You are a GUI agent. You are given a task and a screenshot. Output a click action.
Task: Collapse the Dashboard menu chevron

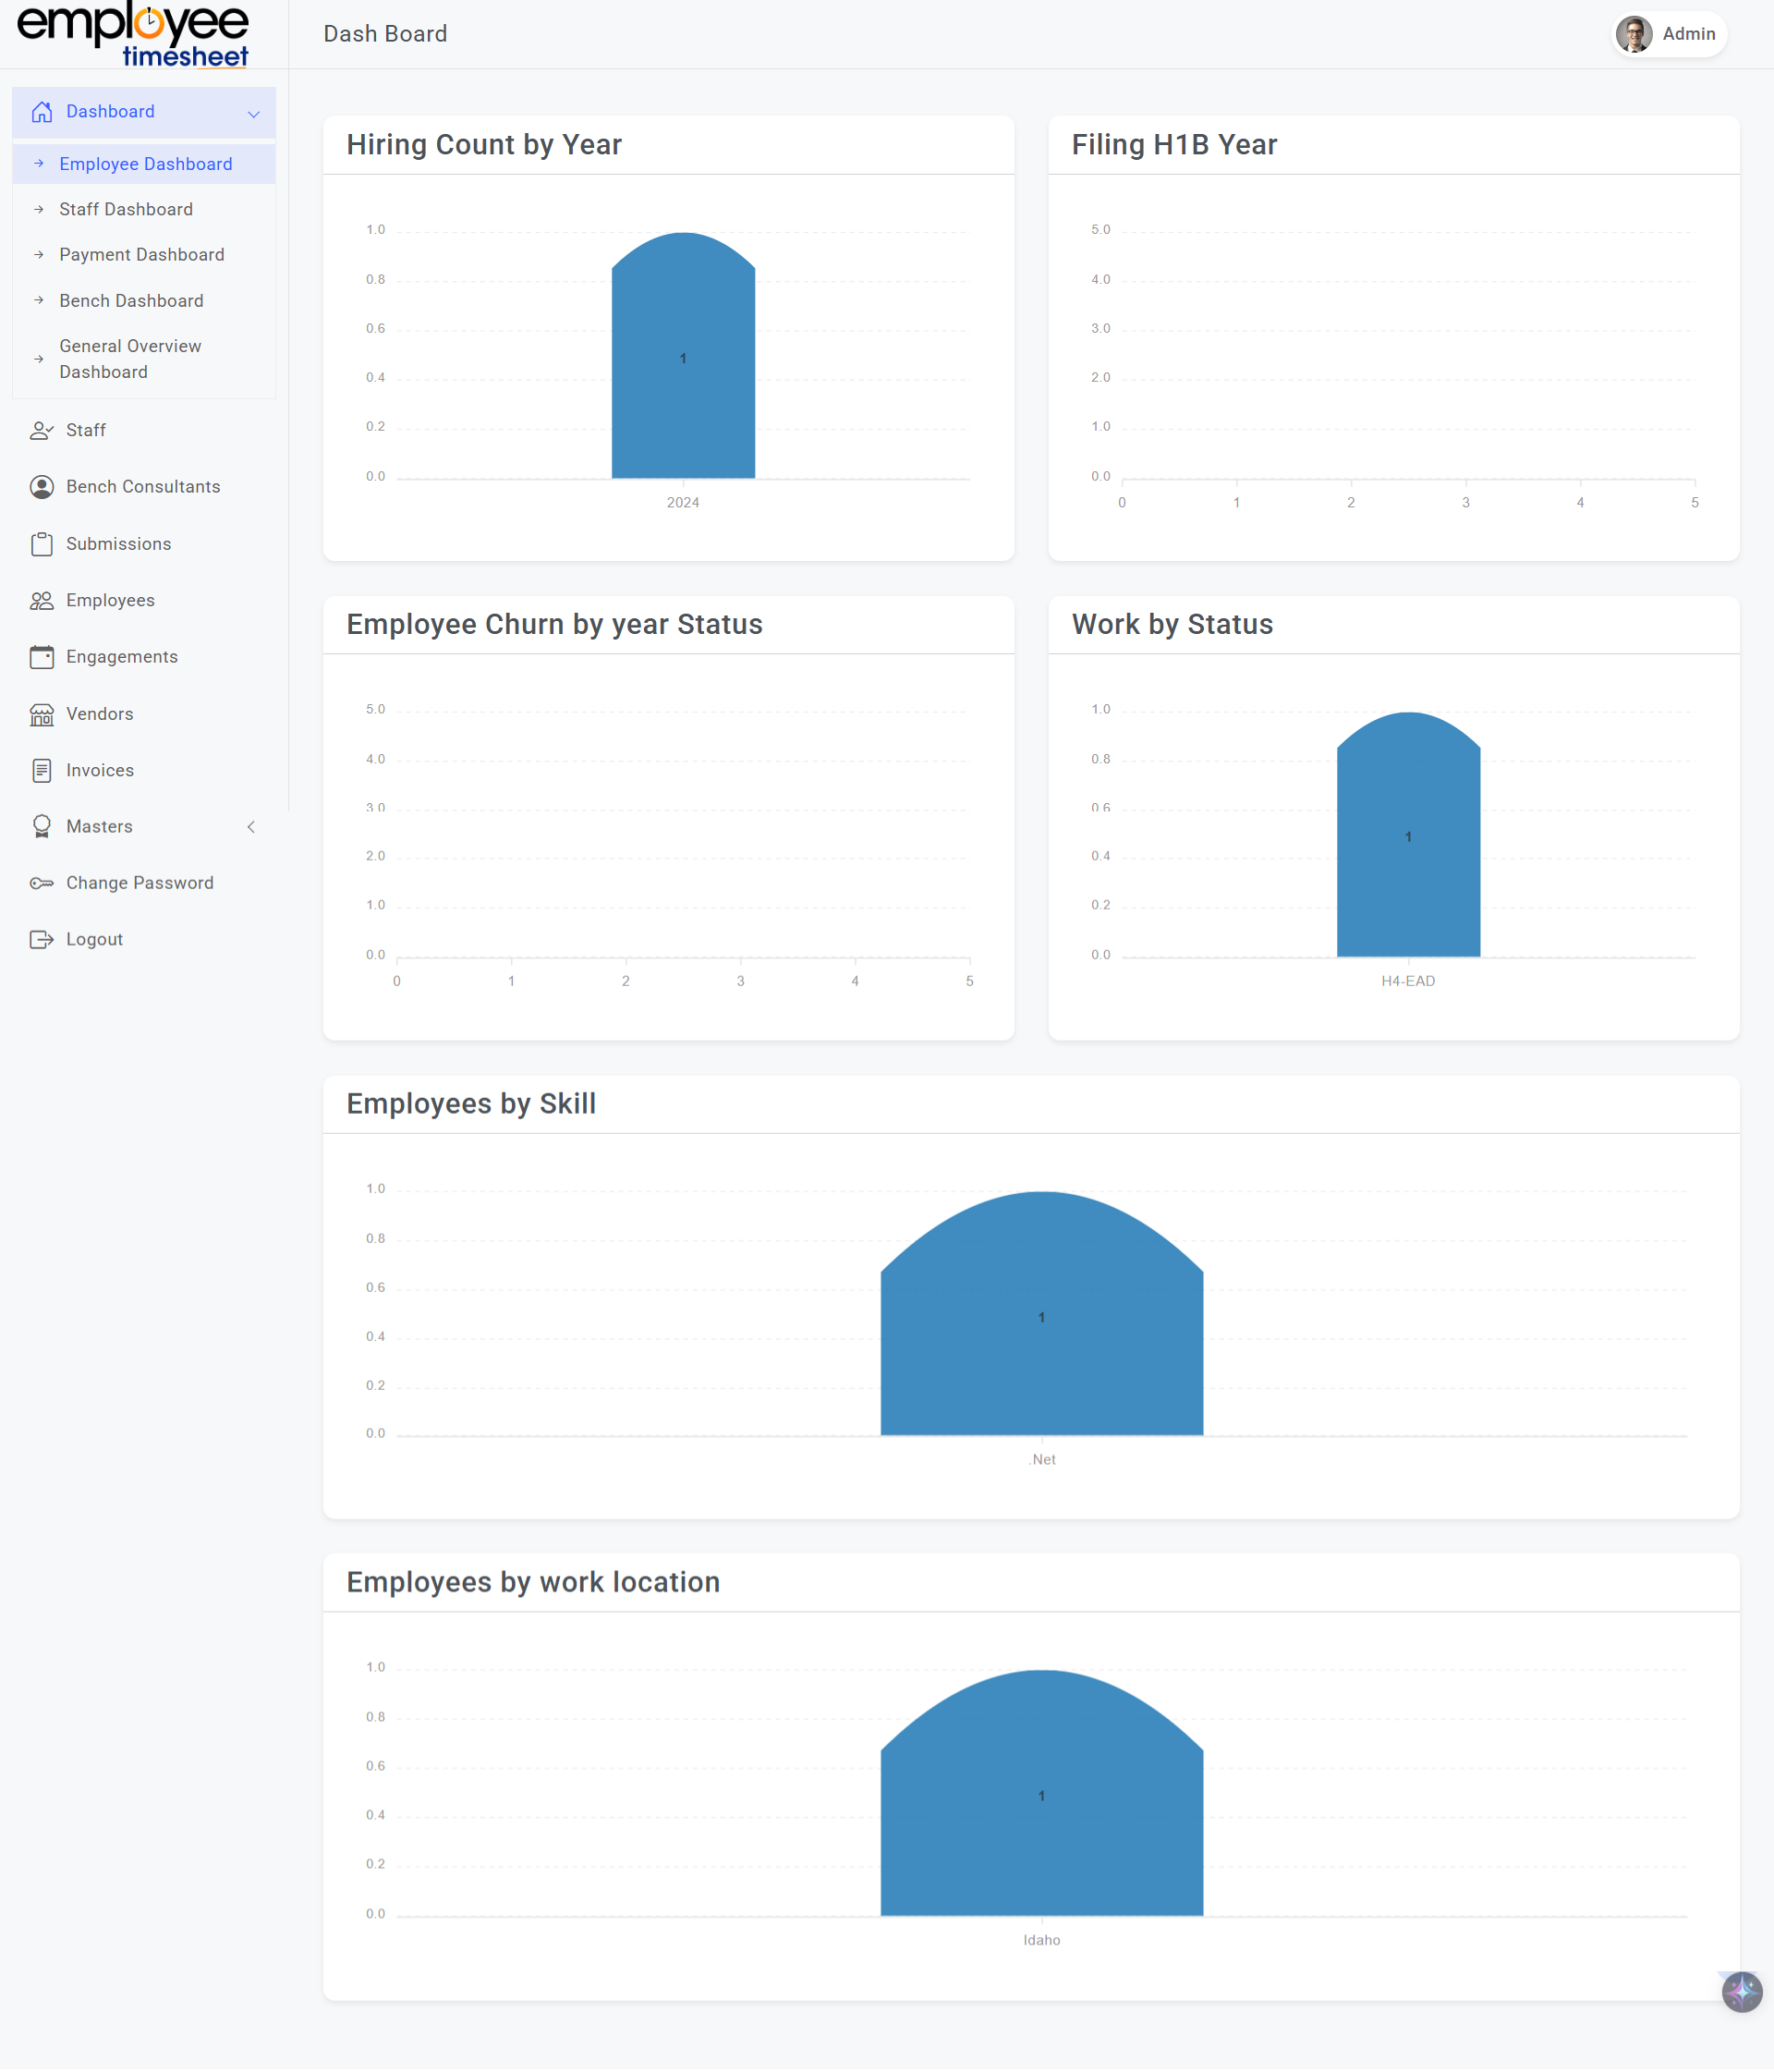(x=254, y=113)
